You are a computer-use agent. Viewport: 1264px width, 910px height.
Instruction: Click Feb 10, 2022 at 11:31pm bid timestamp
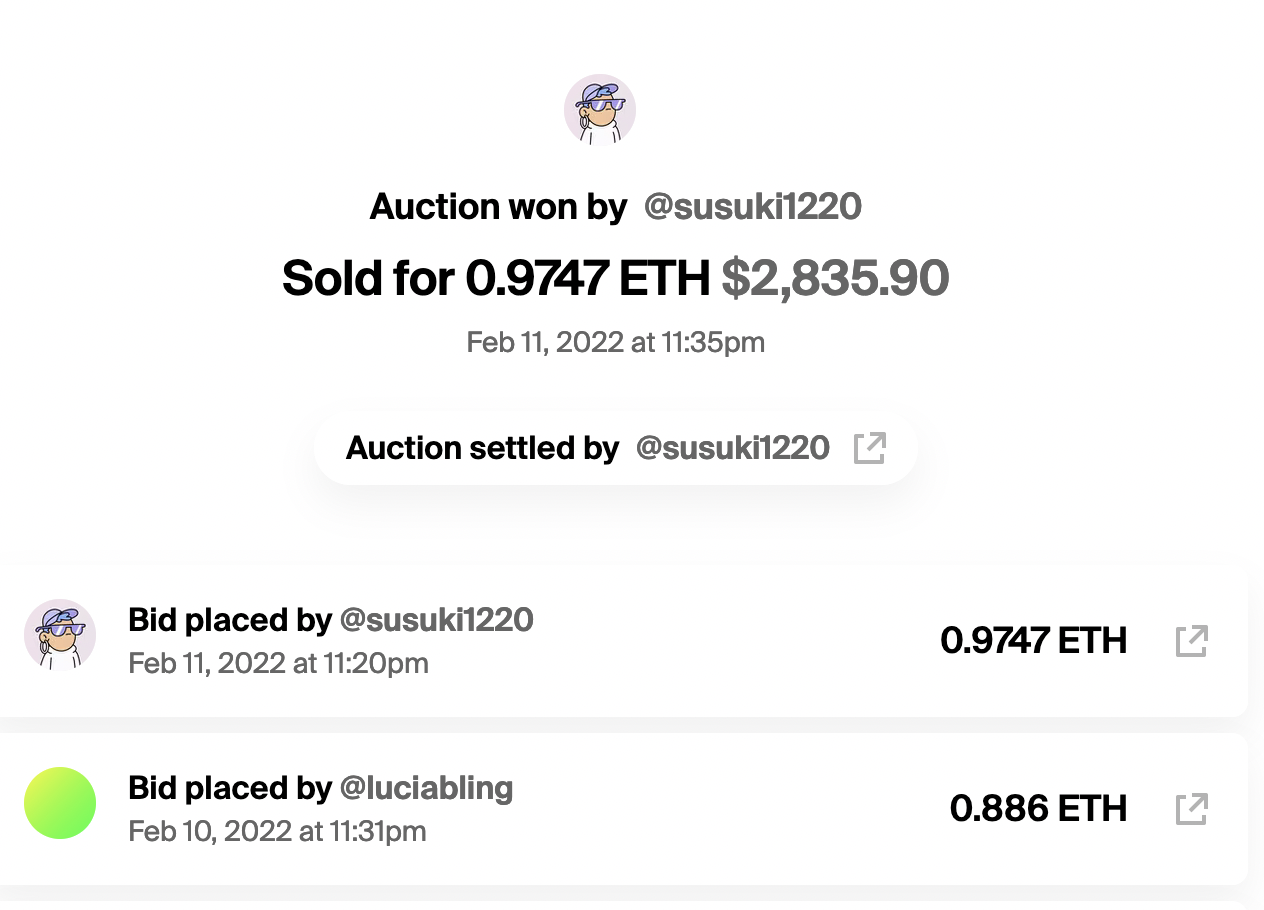(x=277, y=831)
